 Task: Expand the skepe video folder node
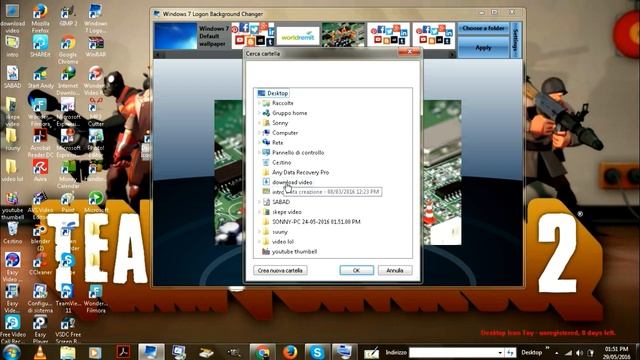point(260,212)
